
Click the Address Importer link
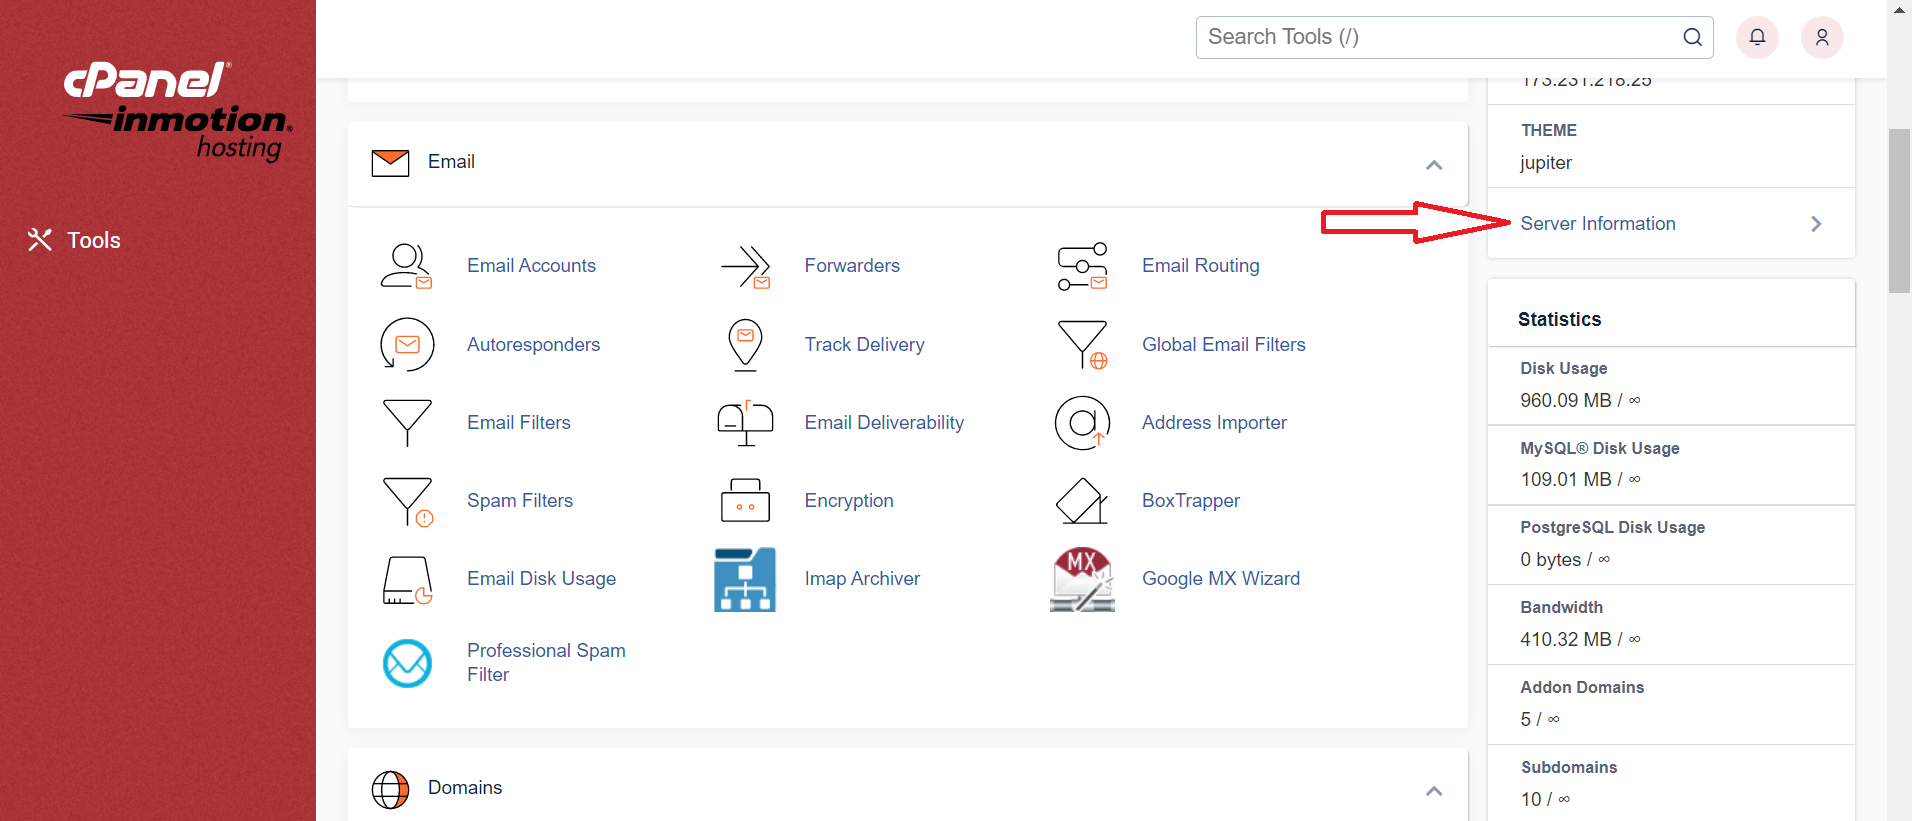1214,423
